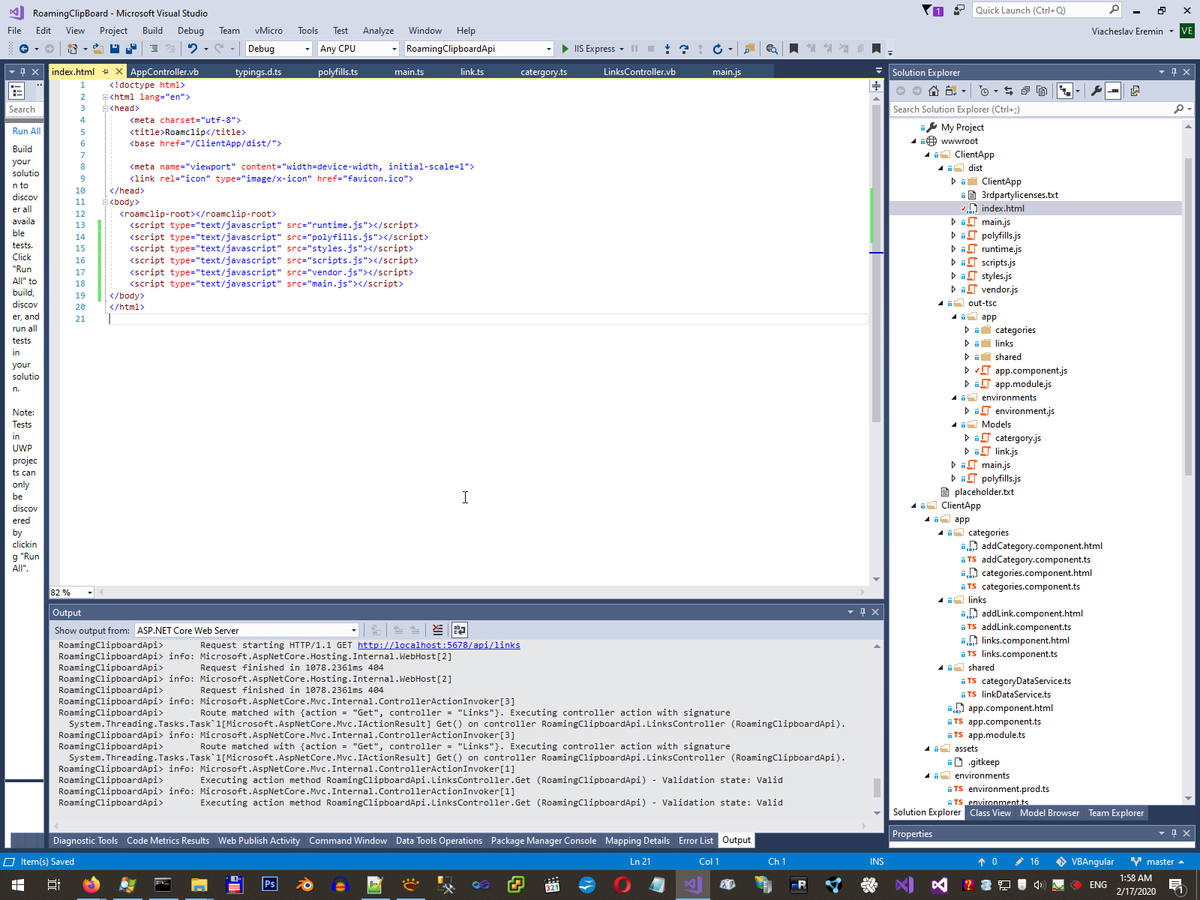Click the notifications flag icon in title bar
The width and height of the screenshot is (1200, 900).
(x=930, y=10)
